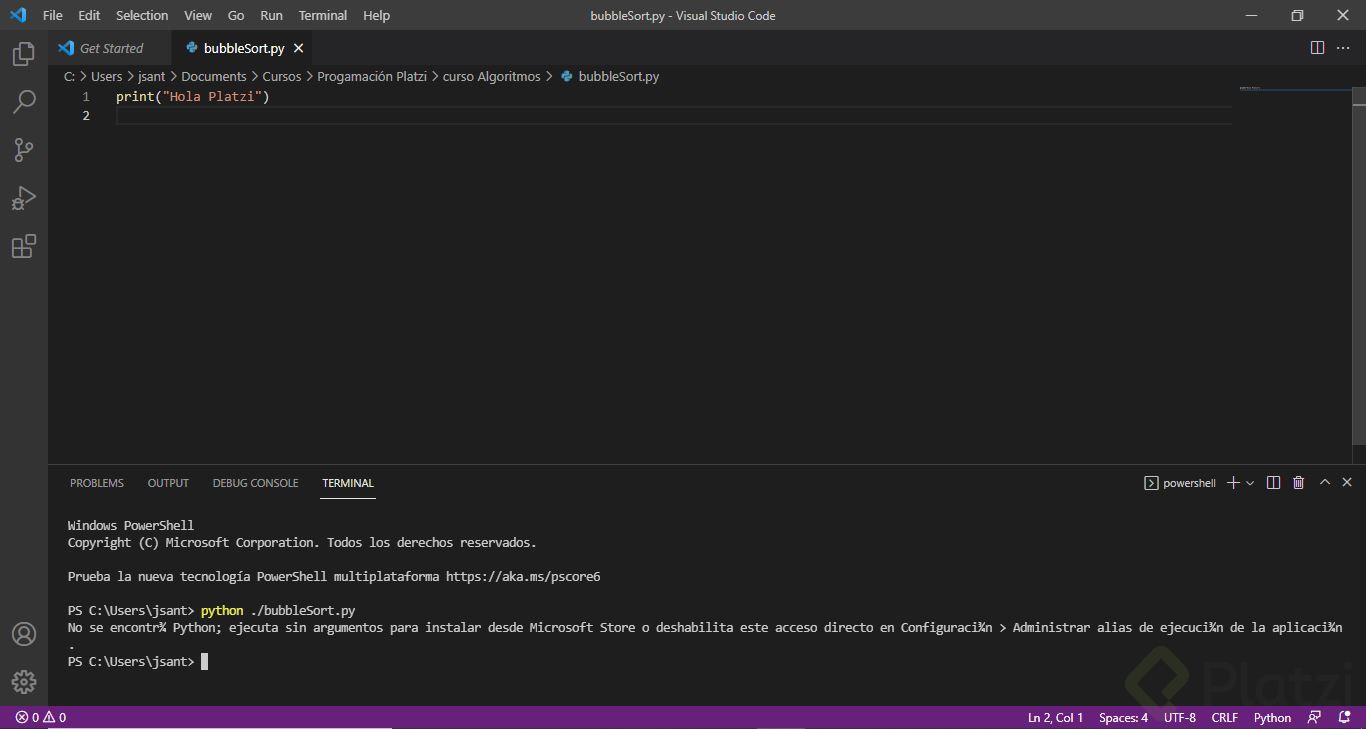Minimize the Visual Studio Code window
Image resolution: width=1366 pixels, height=729 pixels.
1251,15
